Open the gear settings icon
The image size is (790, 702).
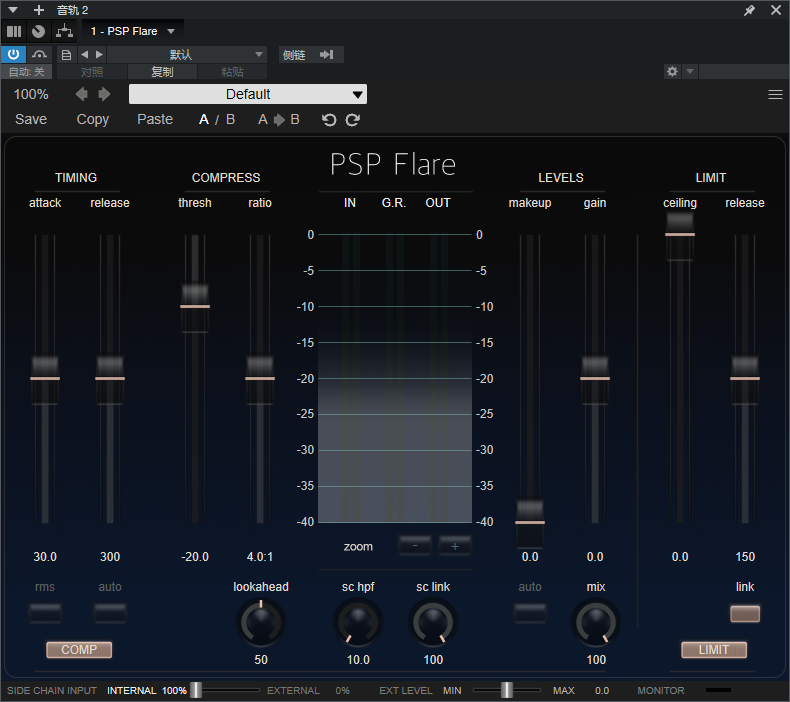pyautogui.click(x=672, y=71)
